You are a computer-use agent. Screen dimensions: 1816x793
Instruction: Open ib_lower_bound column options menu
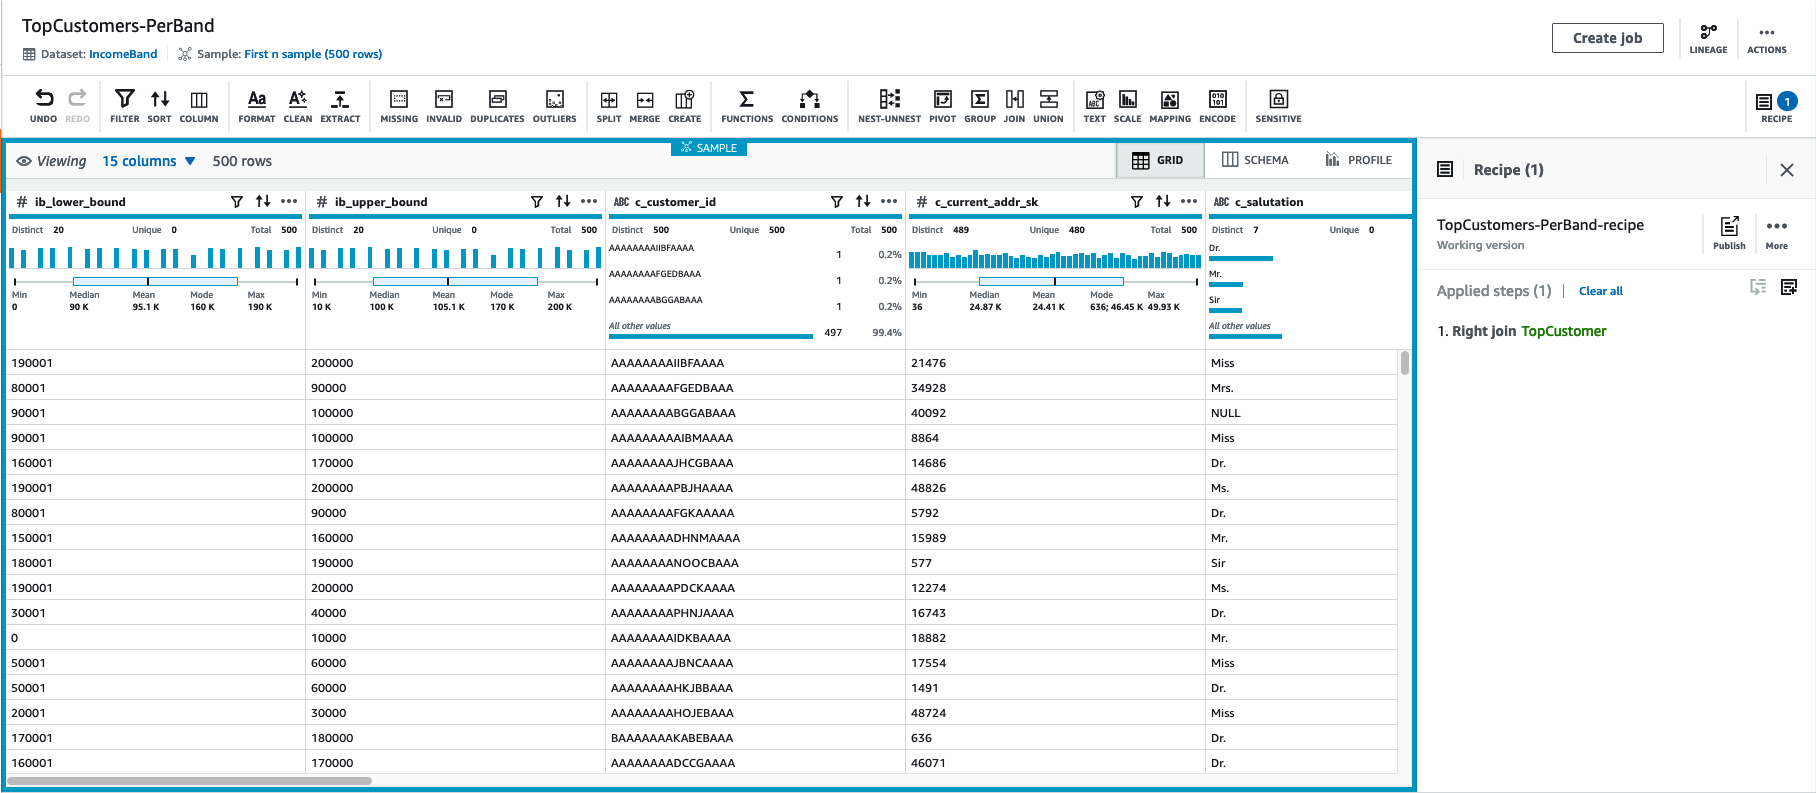(x=289, y=202)
